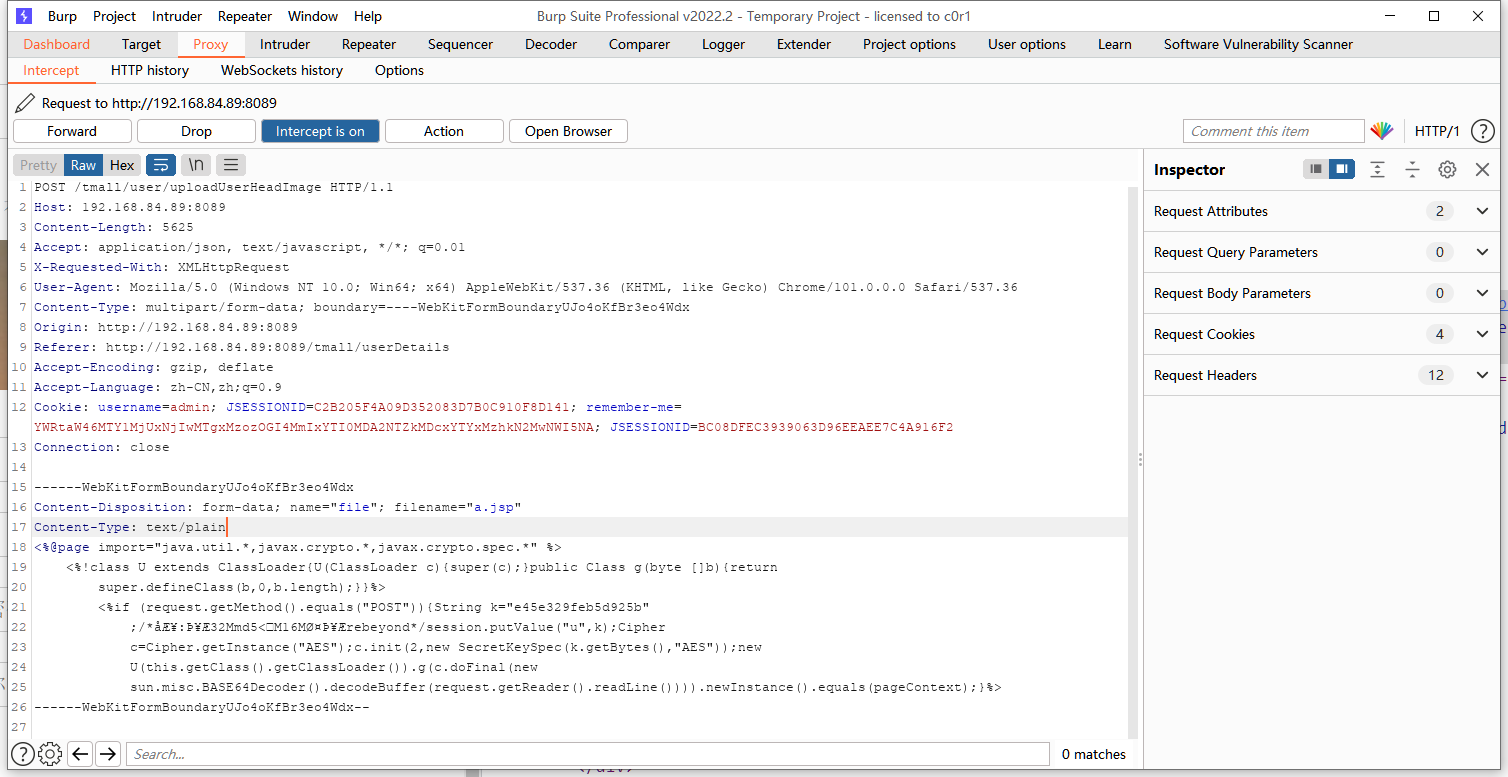Go to the previous search match
The height and width of the screenshot is (777, 1508).
[80, 754]
